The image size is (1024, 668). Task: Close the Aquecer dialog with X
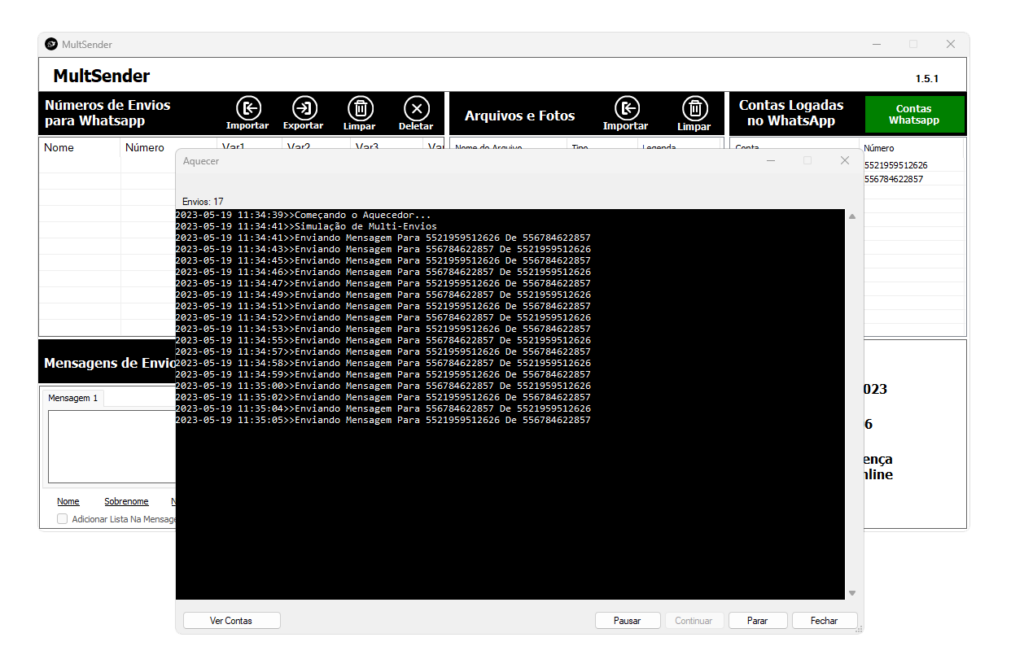coord(845,161)
